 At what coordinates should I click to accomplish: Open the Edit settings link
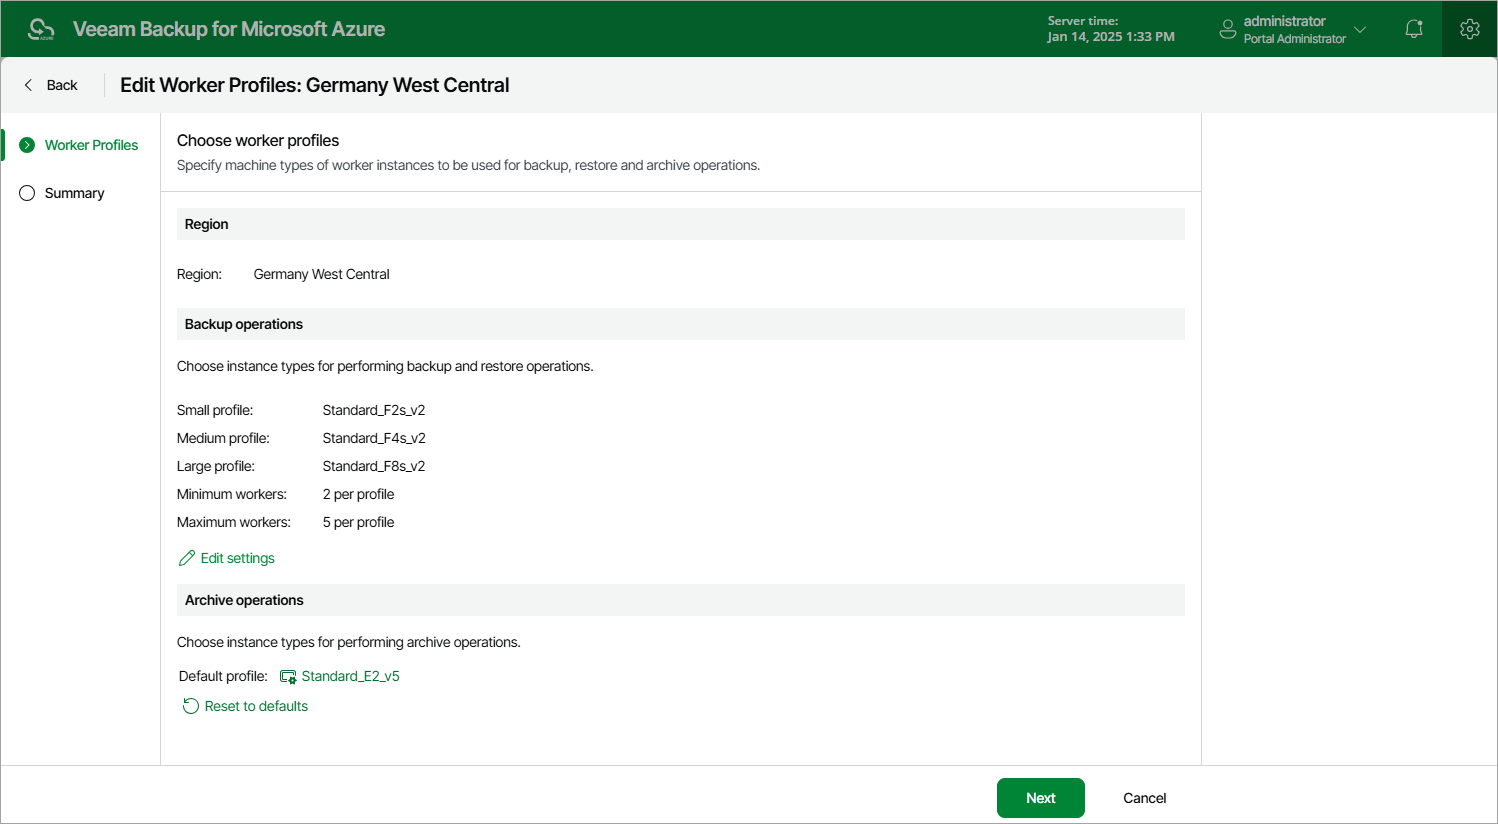238,558
